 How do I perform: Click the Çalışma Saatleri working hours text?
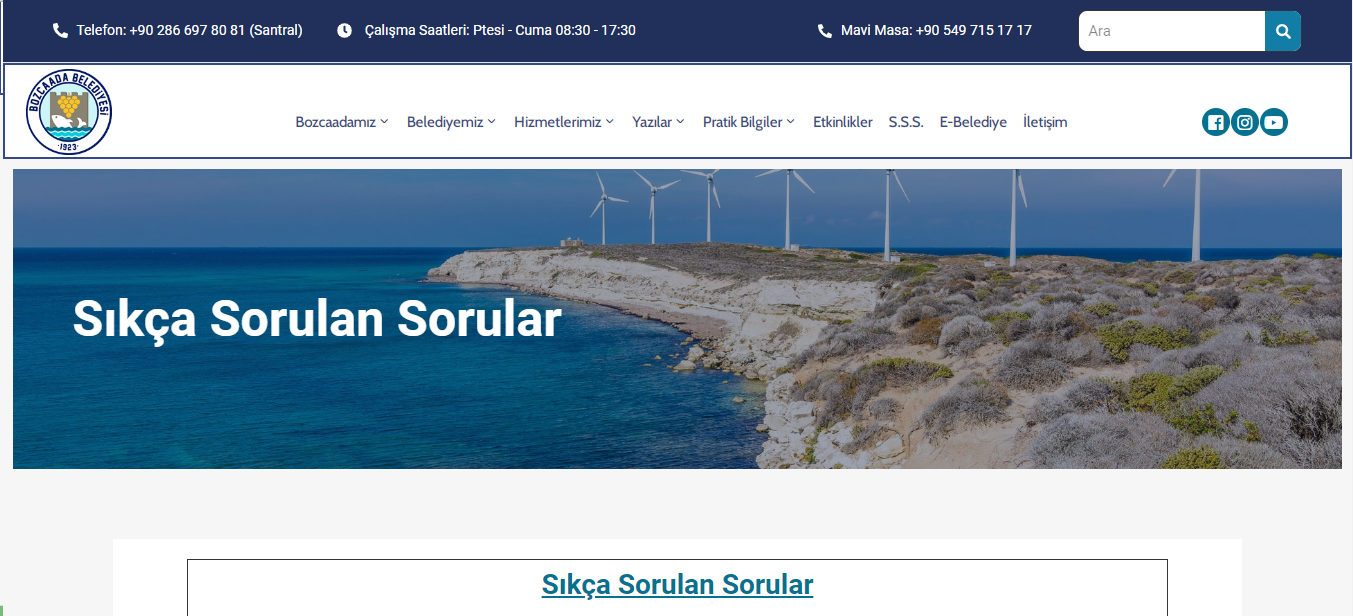tap(500, 31)
